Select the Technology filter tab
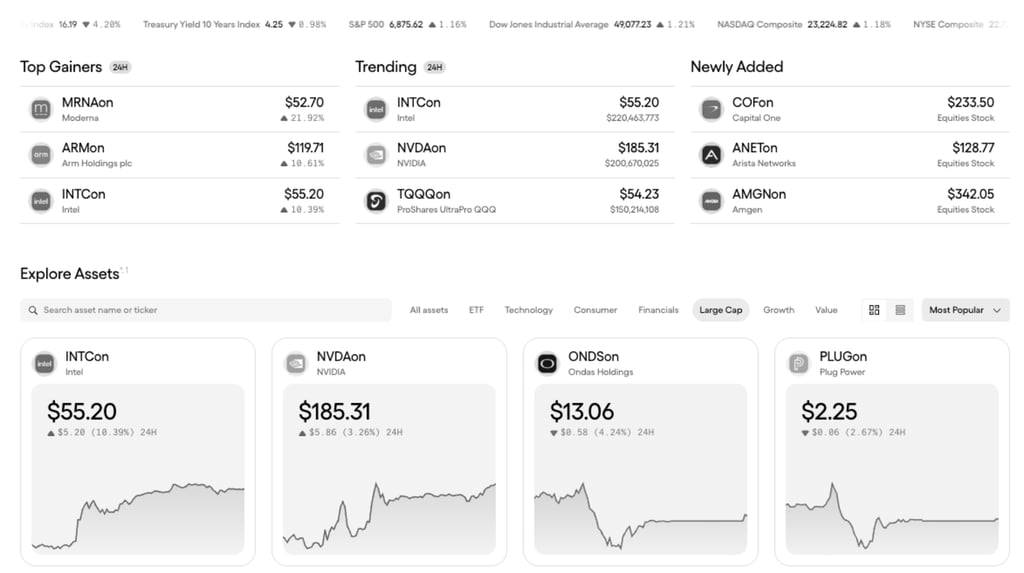1024x573 pixels. coord(528,310)
